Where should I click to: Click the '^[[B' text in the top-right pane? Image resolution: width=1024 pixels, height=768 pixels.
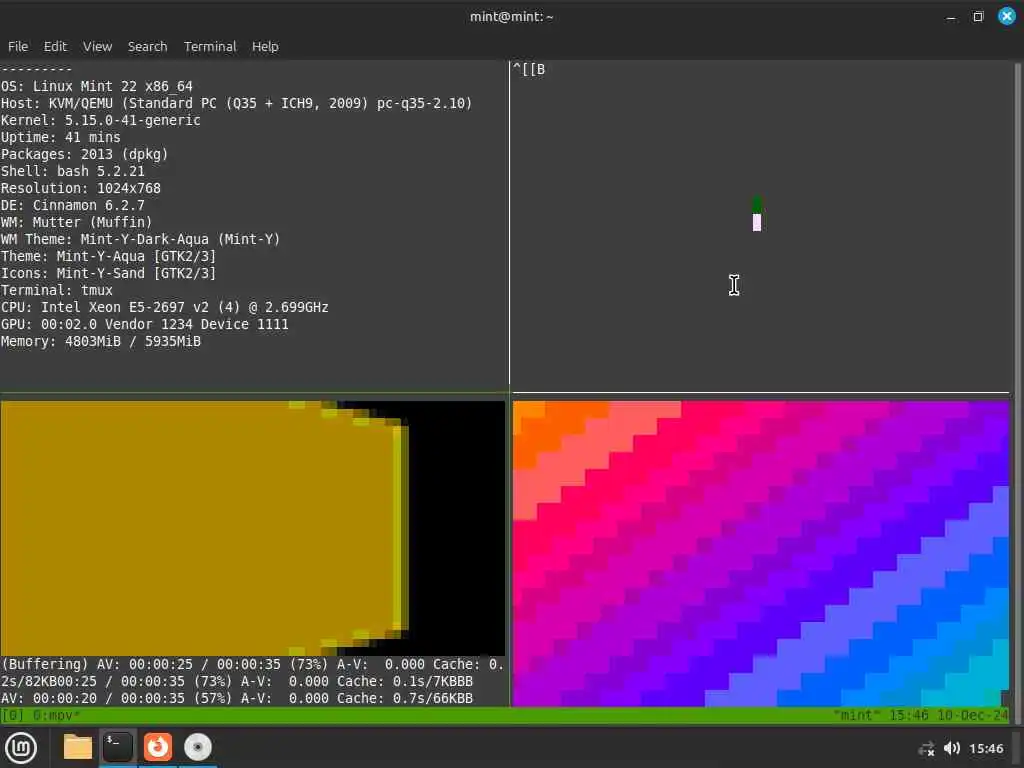coord(529,69)
